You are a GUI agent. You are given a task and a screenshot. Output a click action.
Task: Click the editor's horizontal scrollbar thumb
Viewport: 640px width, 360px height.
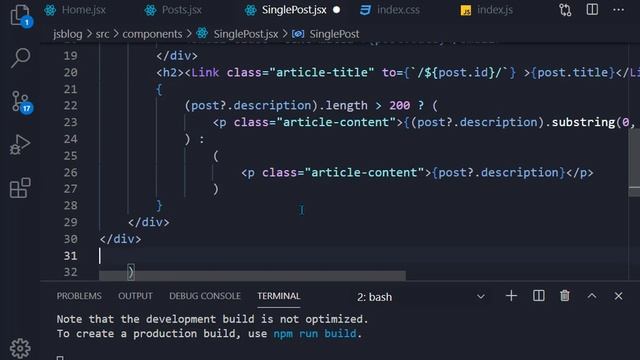(x=252, y=276)
